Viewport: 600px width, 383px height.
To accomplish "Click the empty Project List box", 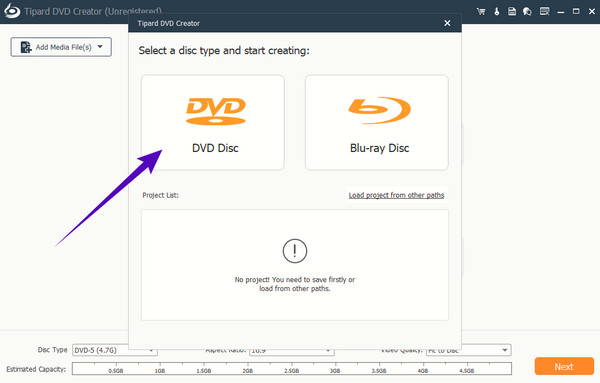I will pos(295,265).
